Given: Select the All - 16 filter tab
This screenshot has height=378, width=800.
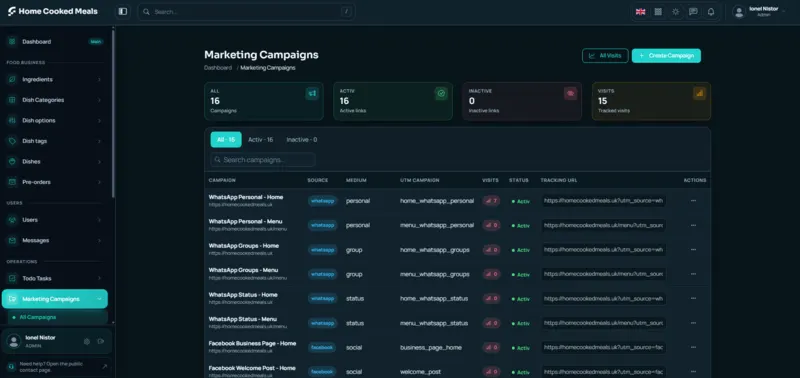Looking at the screenshot, I should pyautogui.click(x=226, y=140).
